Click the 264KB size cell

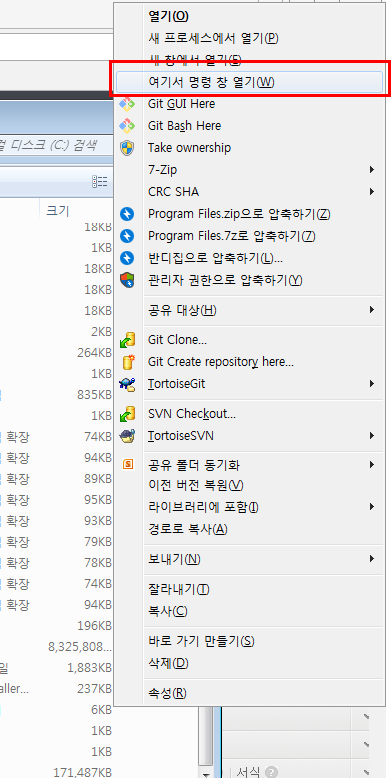(95, 353)
